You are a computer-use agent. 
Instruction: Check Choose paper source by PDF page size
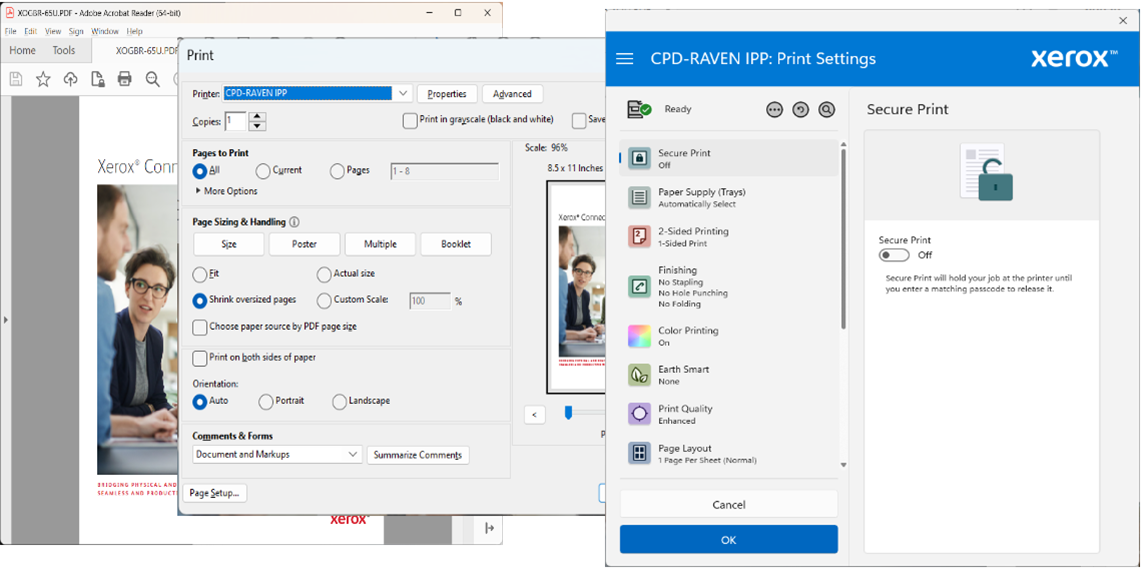click(199, 328)
